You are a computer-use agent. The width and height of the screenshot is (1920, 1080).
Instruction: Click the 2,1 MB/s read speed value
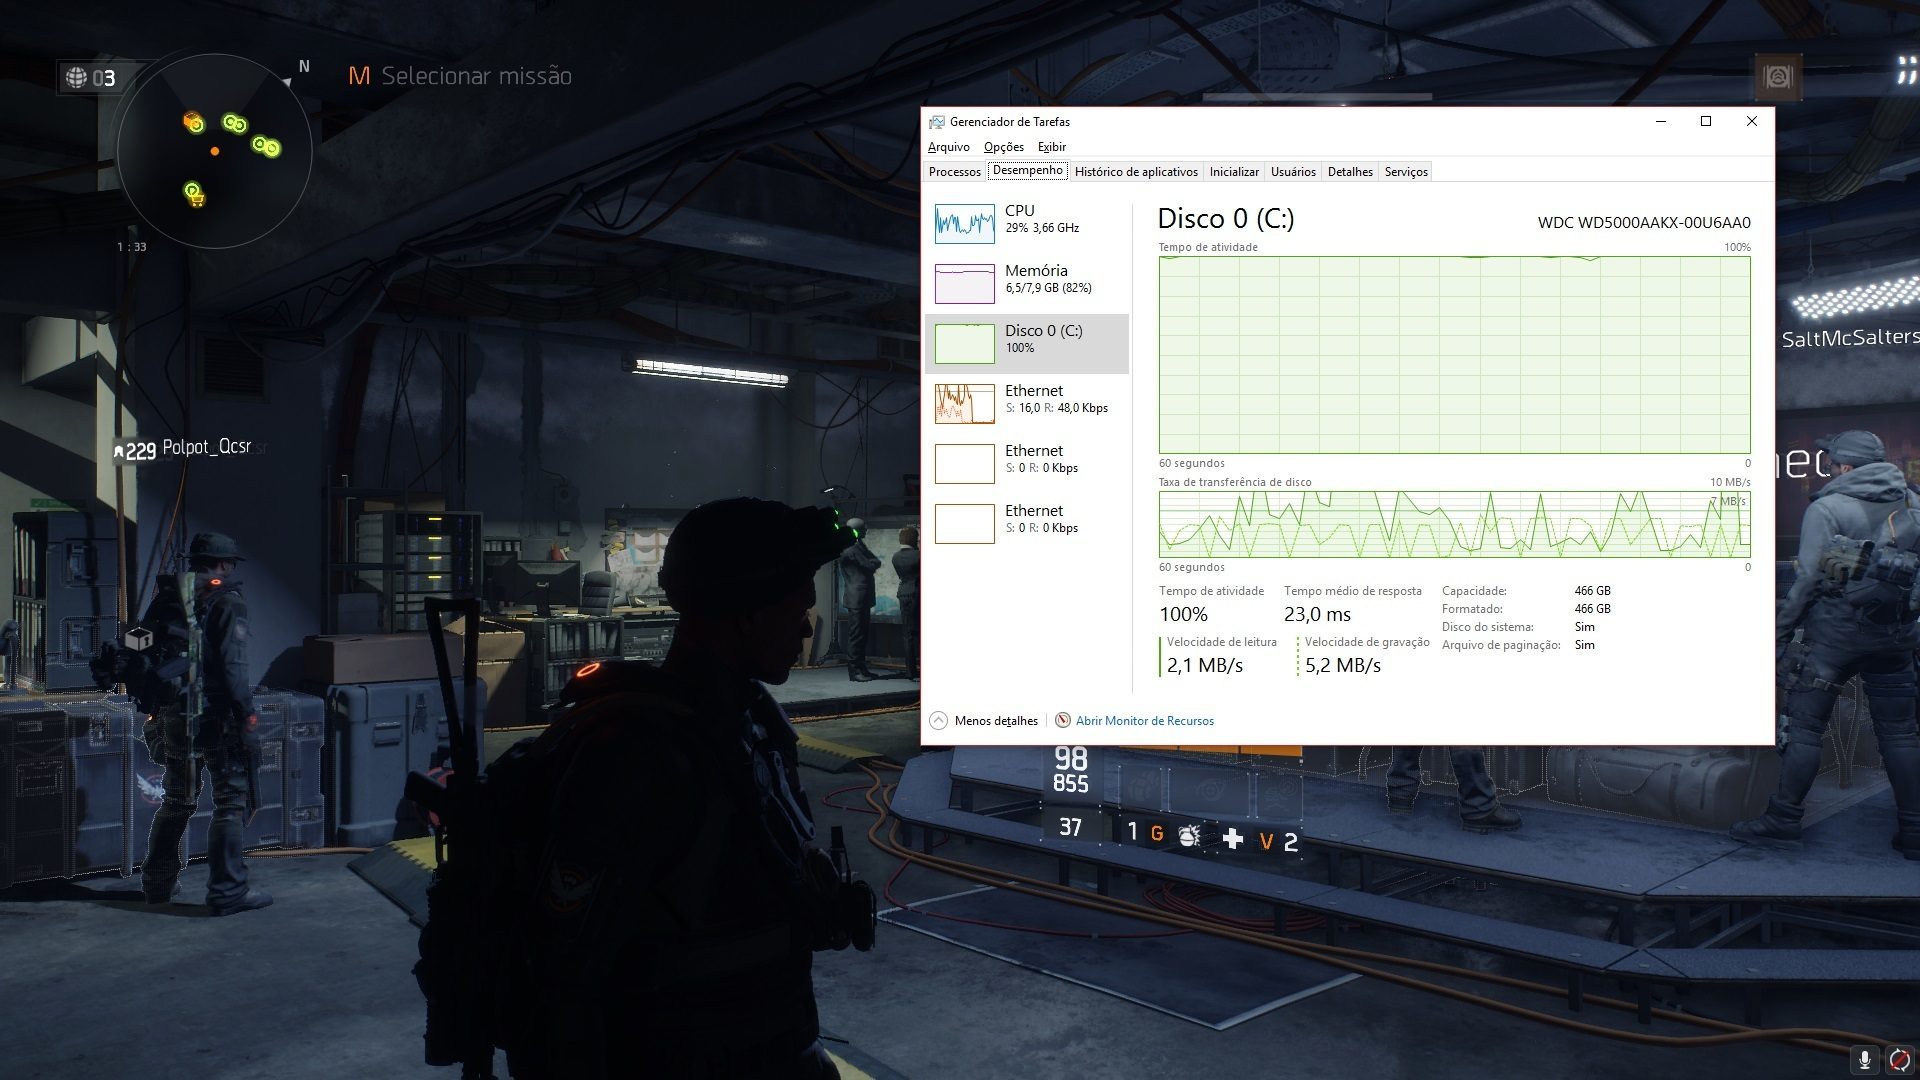click(1205, 666)
